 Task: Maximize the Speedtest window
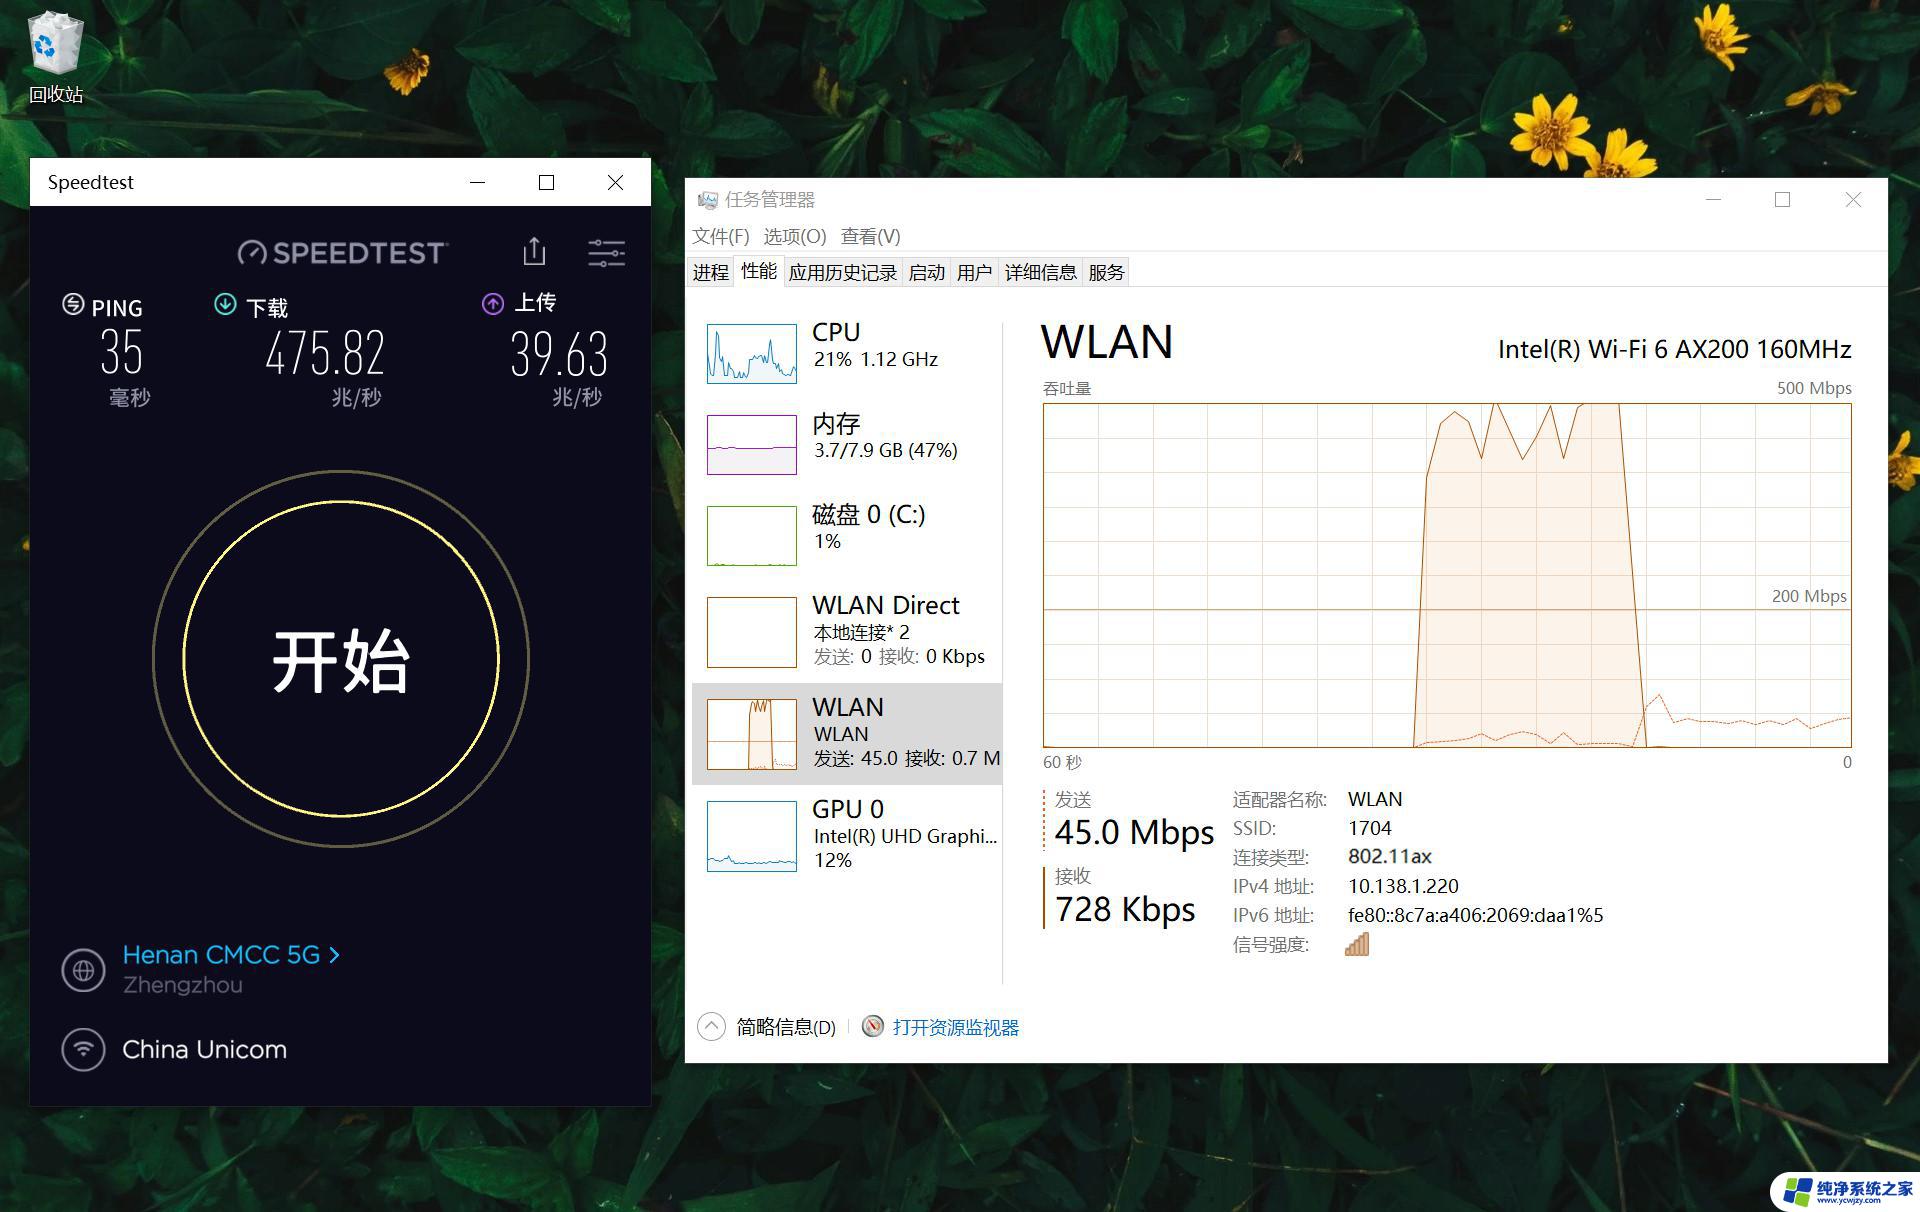[546, 182]
